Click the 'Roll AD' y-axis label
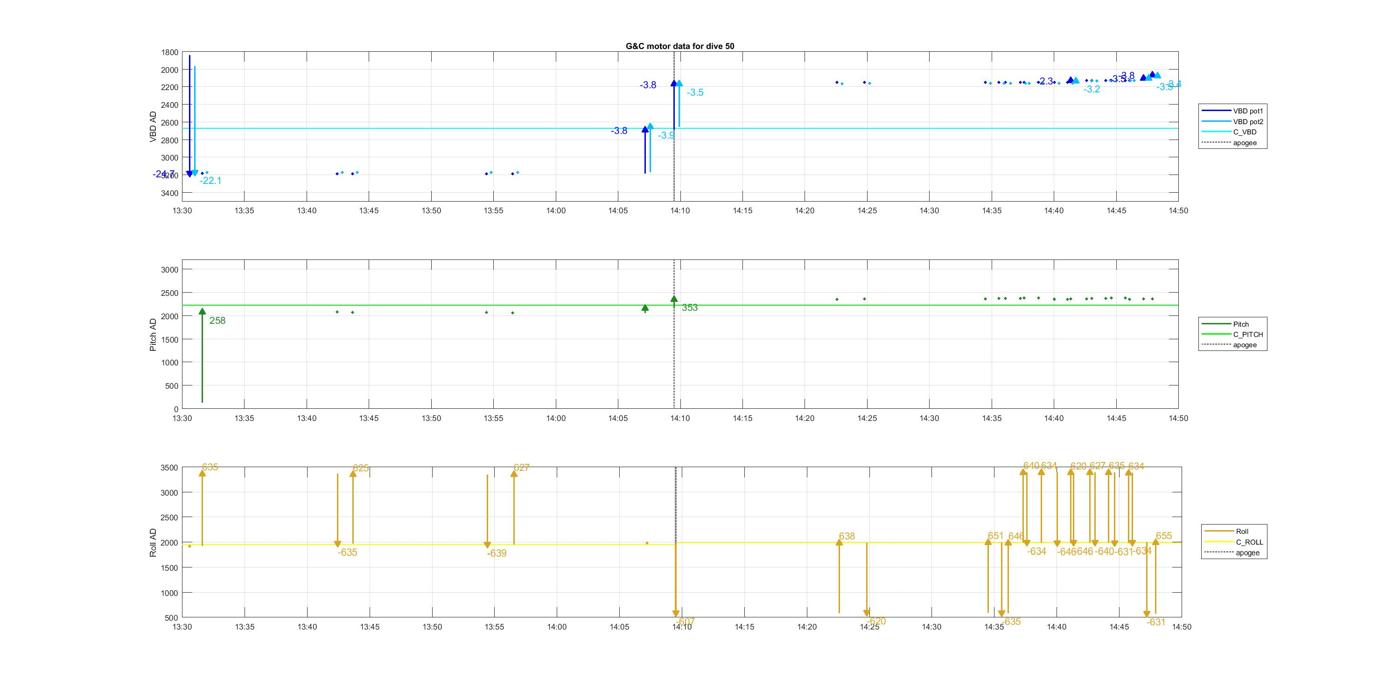Screen dimensions: 1400x693 point(154,542)
